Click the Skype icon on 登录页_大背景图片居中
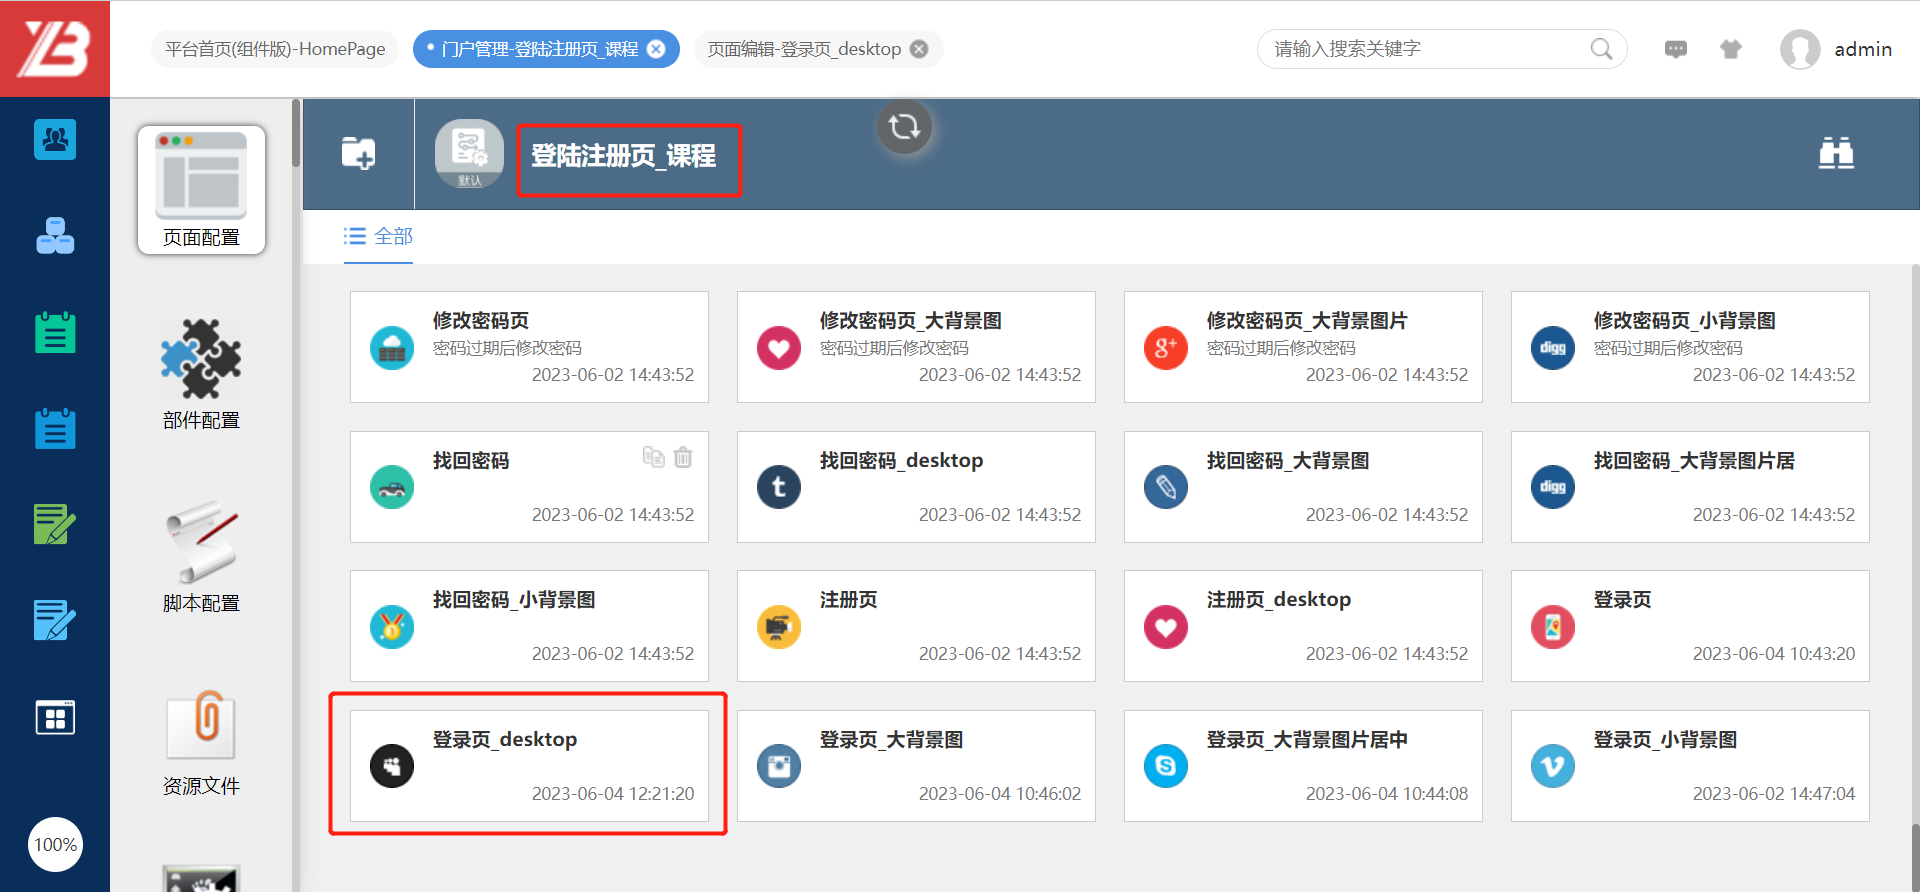 click(1166, 767)
